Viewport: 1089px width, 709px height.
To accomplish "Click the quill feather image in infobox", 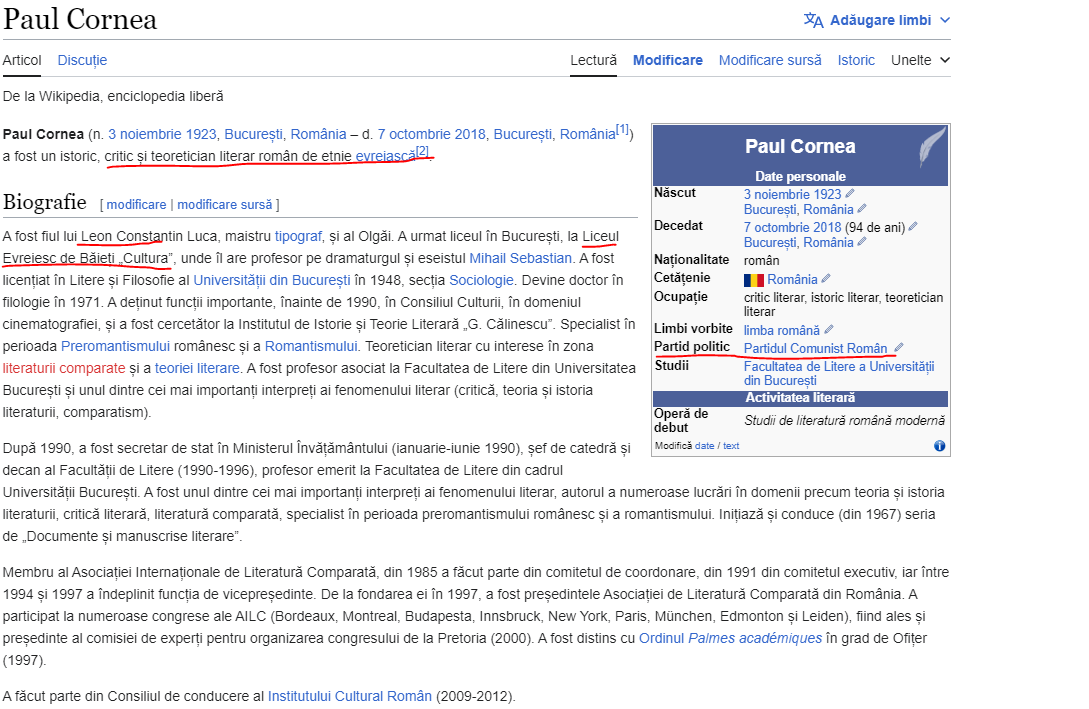I will [x=932, y=147].
